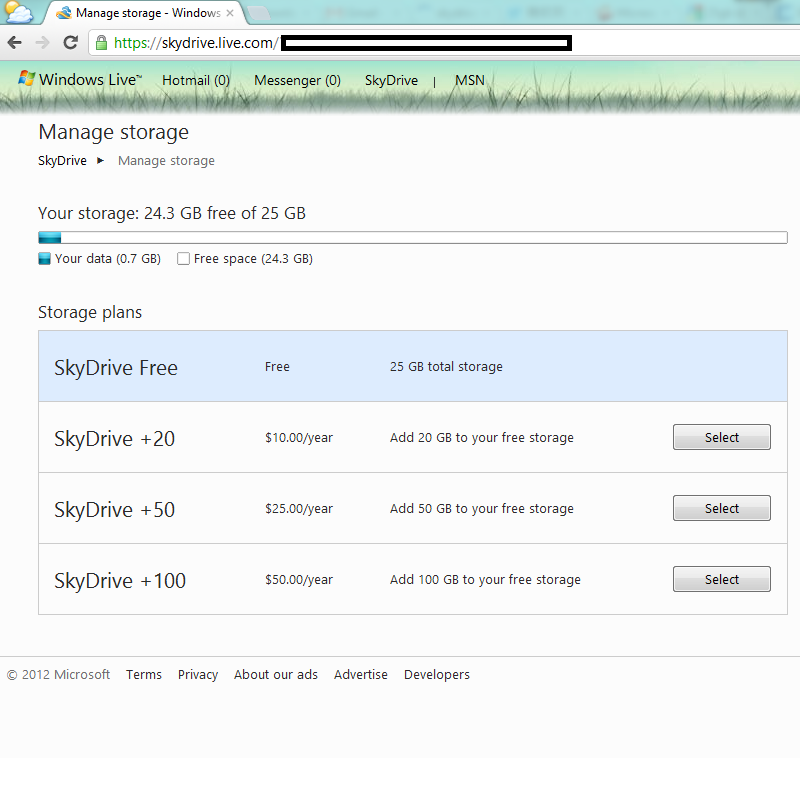Click the SkyDrive +20 plan name
This screenshot has height=800, width=800.
pos(115,439)
